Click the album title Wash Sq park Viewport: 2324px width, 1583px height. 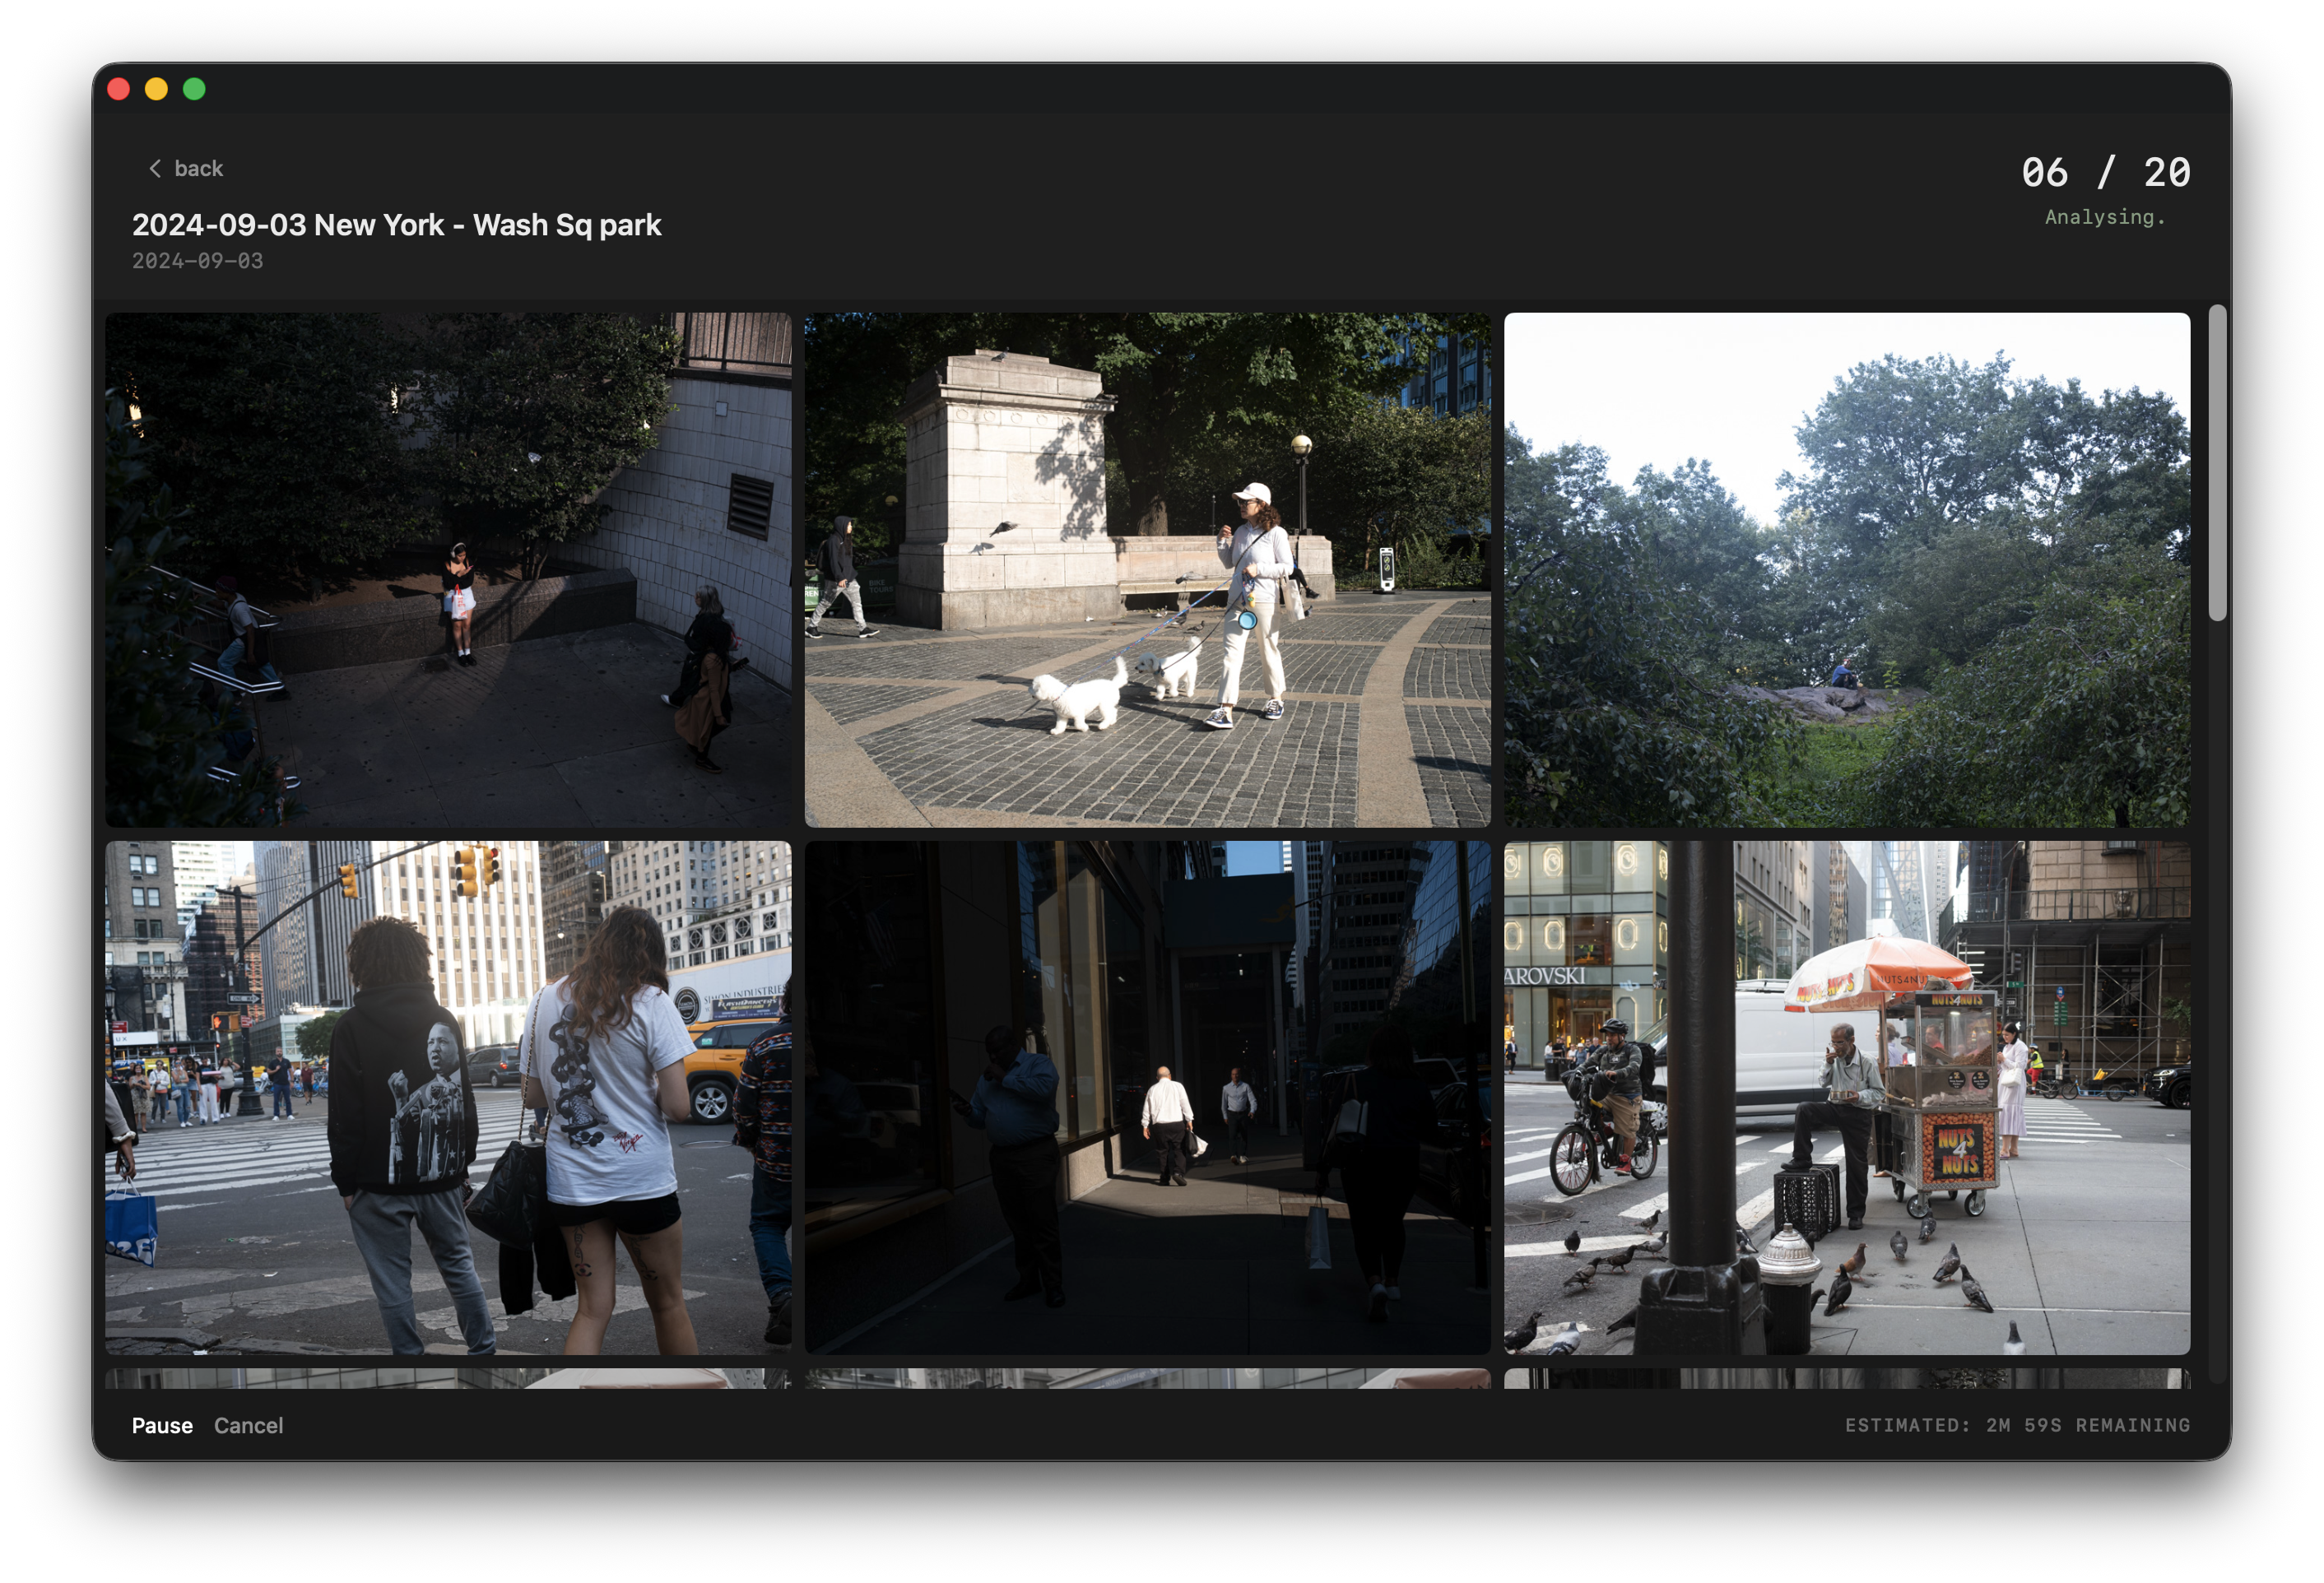396,225
